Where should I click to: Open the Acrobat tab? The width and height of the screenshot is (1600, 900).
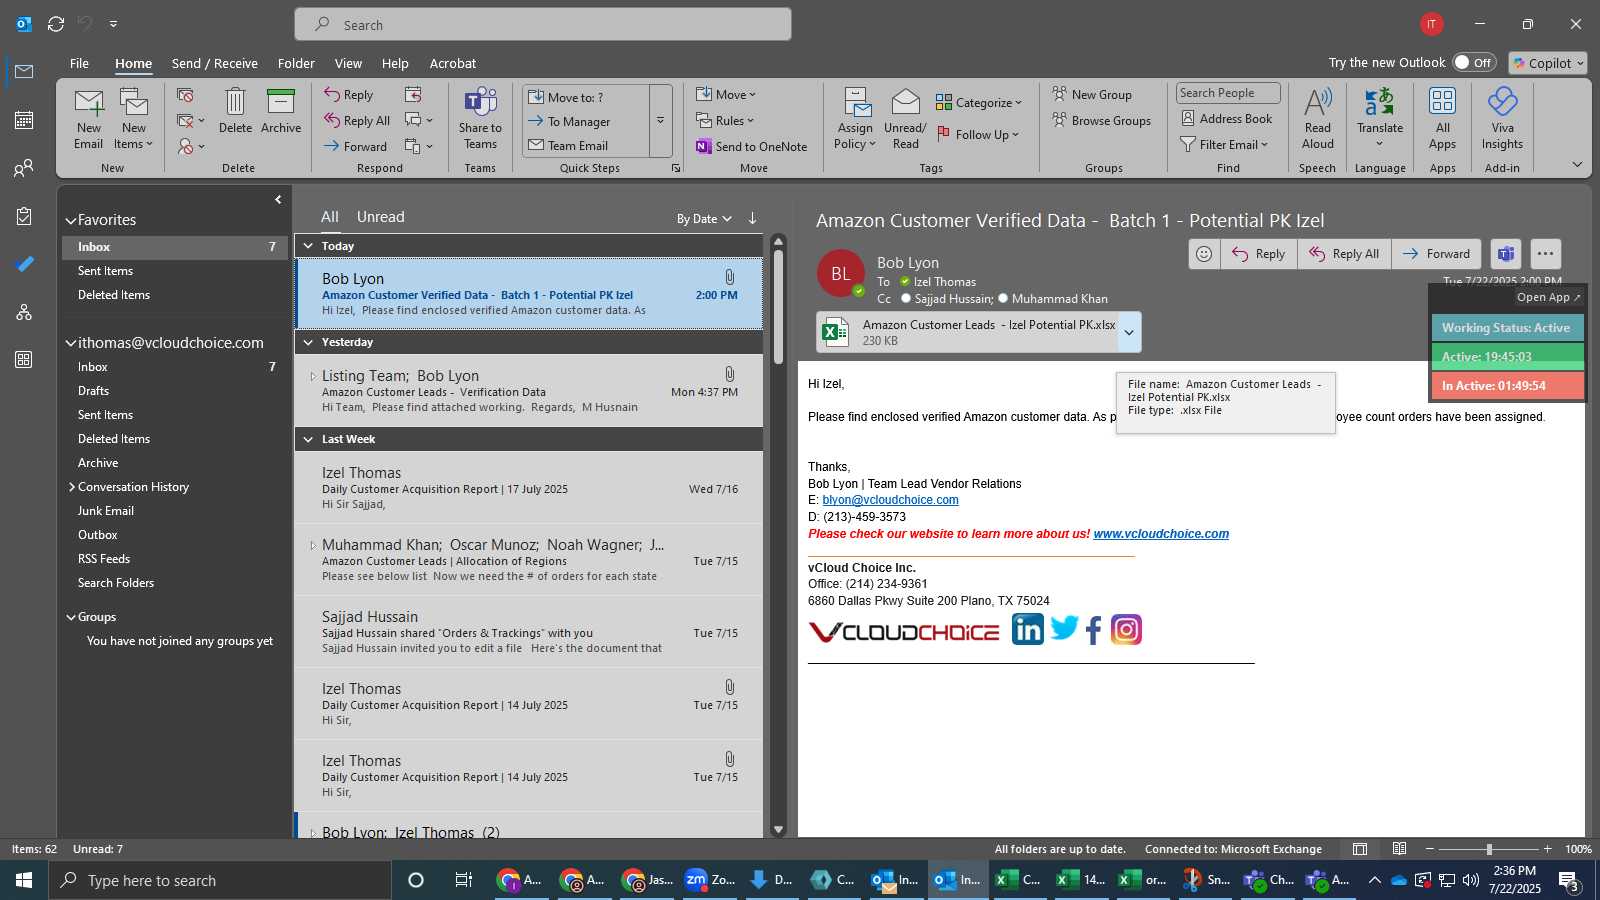tap(453, 63)
